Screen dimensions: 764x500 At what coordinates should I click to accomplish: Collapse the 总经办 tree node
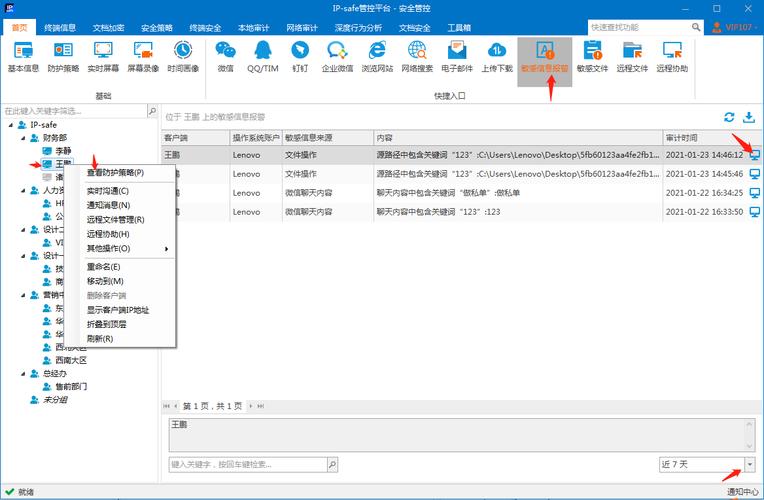[x=22, y=373]
